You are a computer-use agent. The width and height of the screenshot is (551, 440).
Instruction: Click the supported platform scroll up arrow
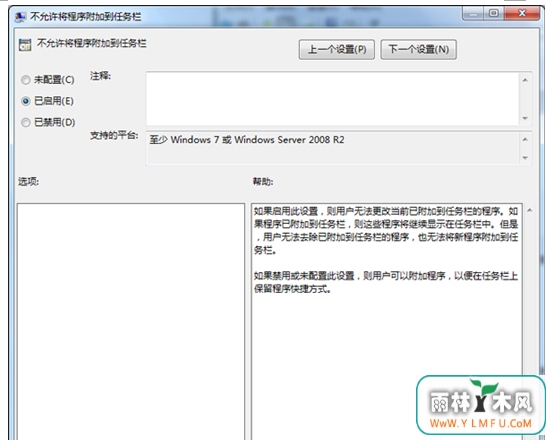[525, 140]
